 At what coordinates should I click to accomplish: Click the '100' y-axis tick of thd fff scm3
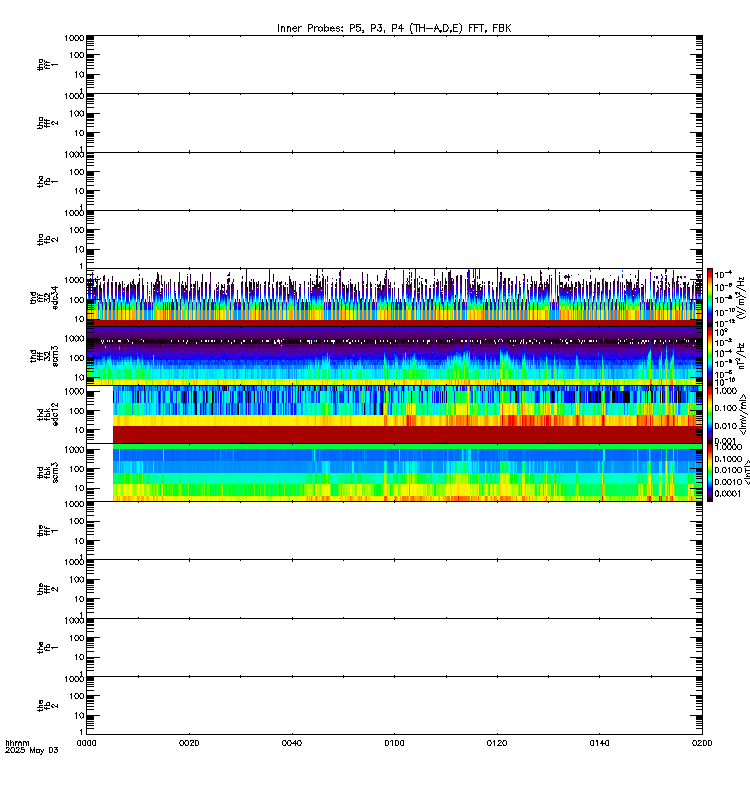(x=77, y=358)
